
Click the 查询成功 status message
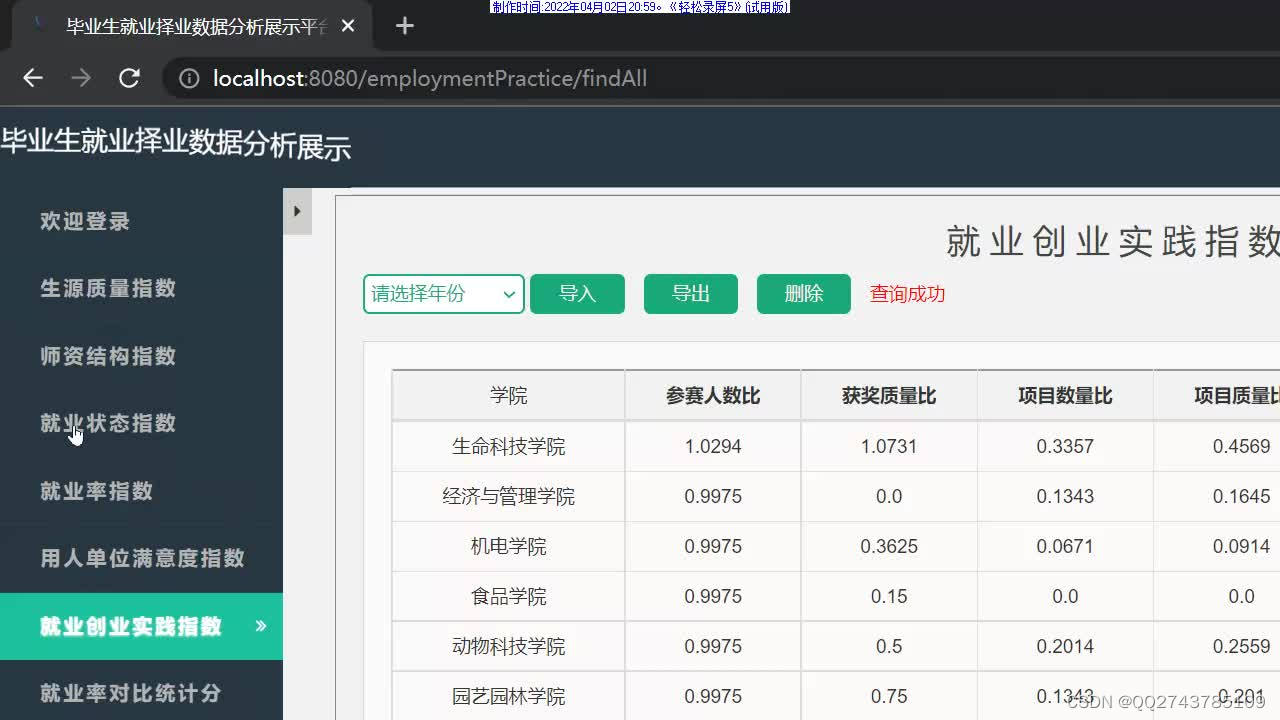[x=907, y=294]
